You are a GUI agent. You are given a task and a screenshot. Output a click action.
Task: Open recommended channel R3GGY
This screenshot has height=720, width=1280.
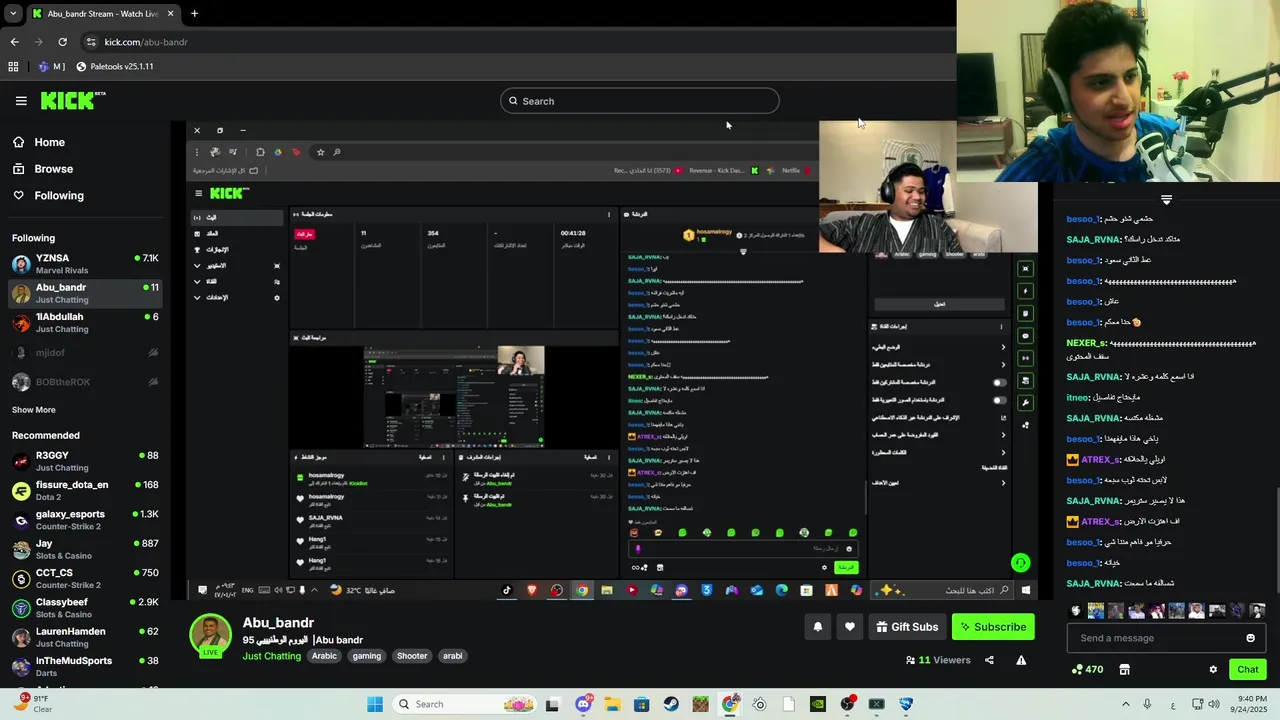(85, 461)
